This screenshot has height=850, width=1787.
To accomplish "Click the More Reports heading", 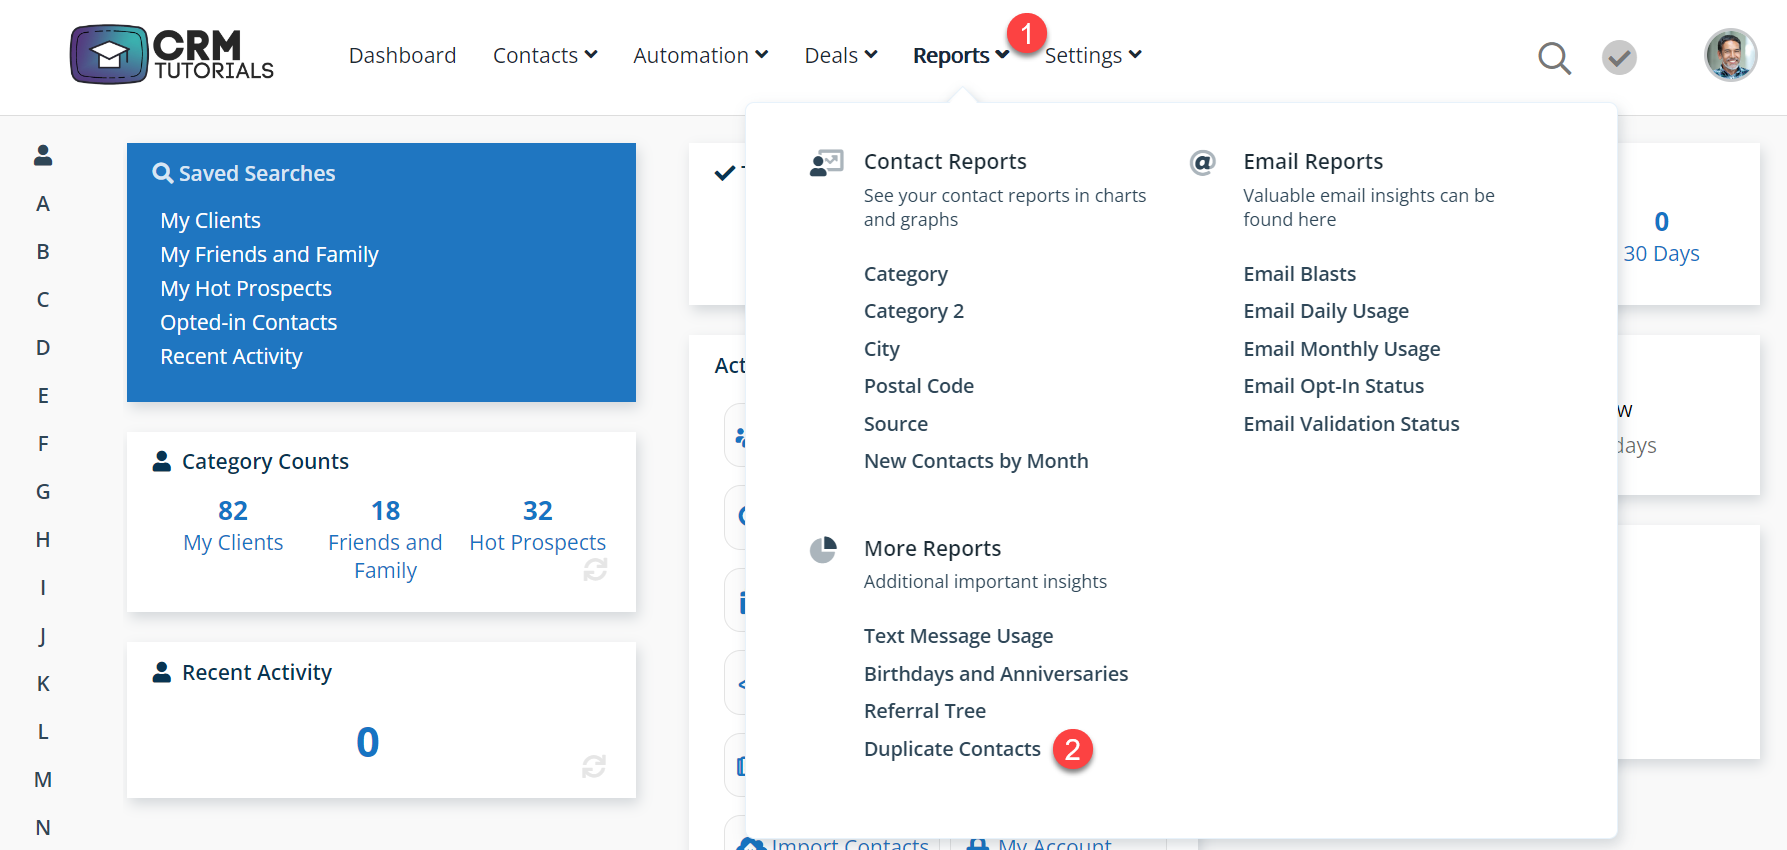I will click(x=932, y=549).
